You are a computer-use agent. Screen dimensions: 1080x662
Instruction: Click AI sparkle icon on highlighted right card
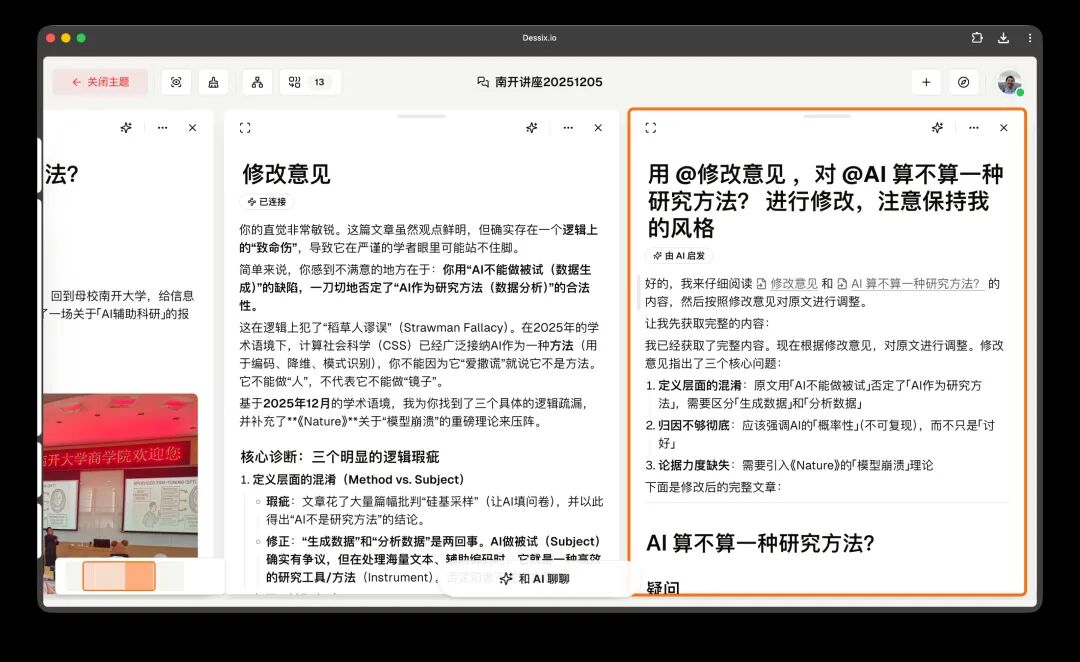pyautogui.click(x=937, y=127)
